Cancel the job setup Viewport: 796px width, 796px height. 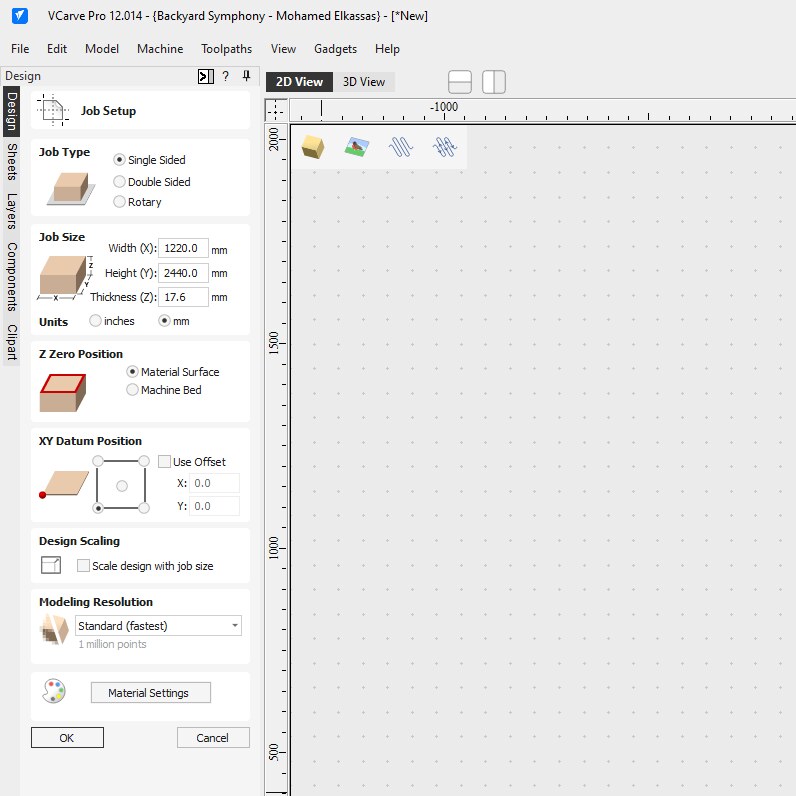213,738
